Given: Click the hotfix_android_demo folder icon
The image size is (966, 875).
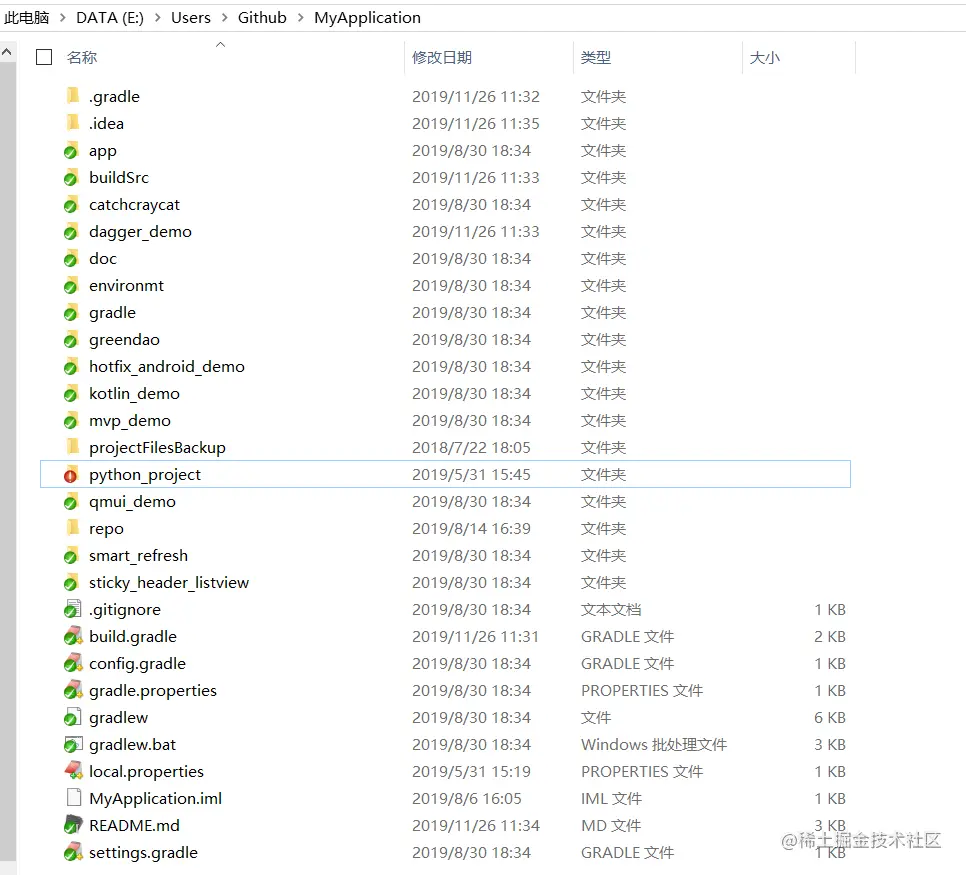Looking at the screenshot, I should [72, 367].
